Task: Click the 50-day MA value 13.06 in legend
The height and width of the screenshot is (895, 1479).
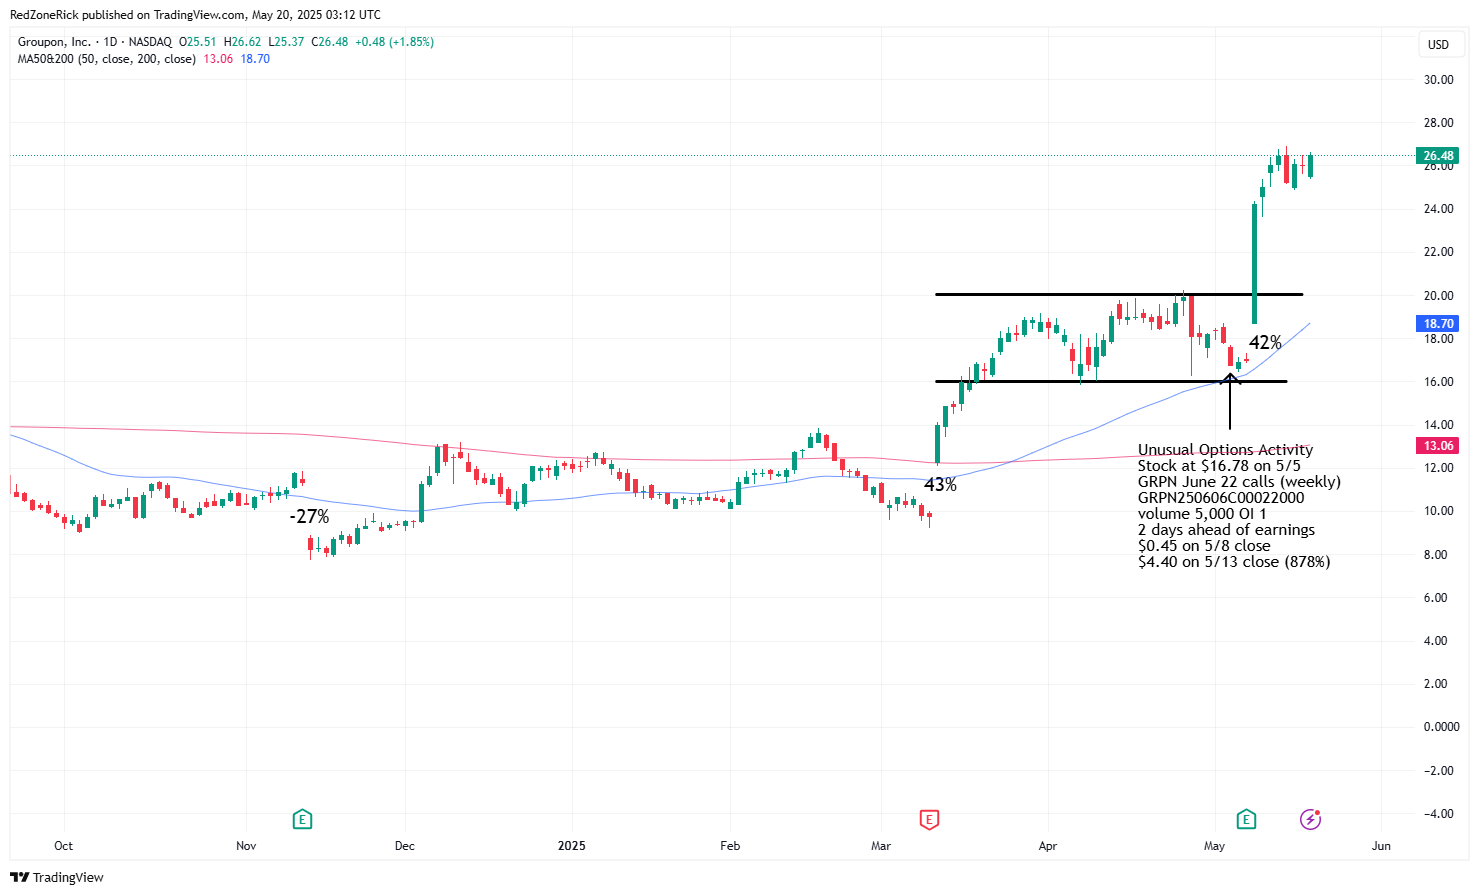Action: pos(218,59)
